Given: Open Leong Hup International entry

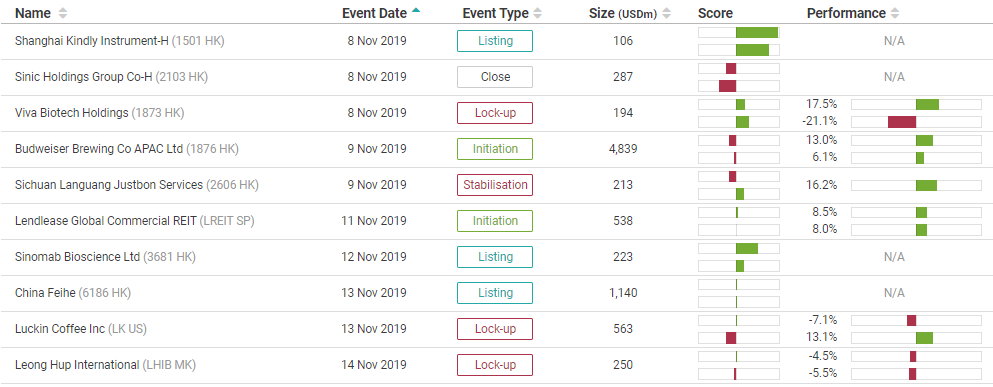Looking at the screenshot, I should pyautogui.click(x=105, y=365).
